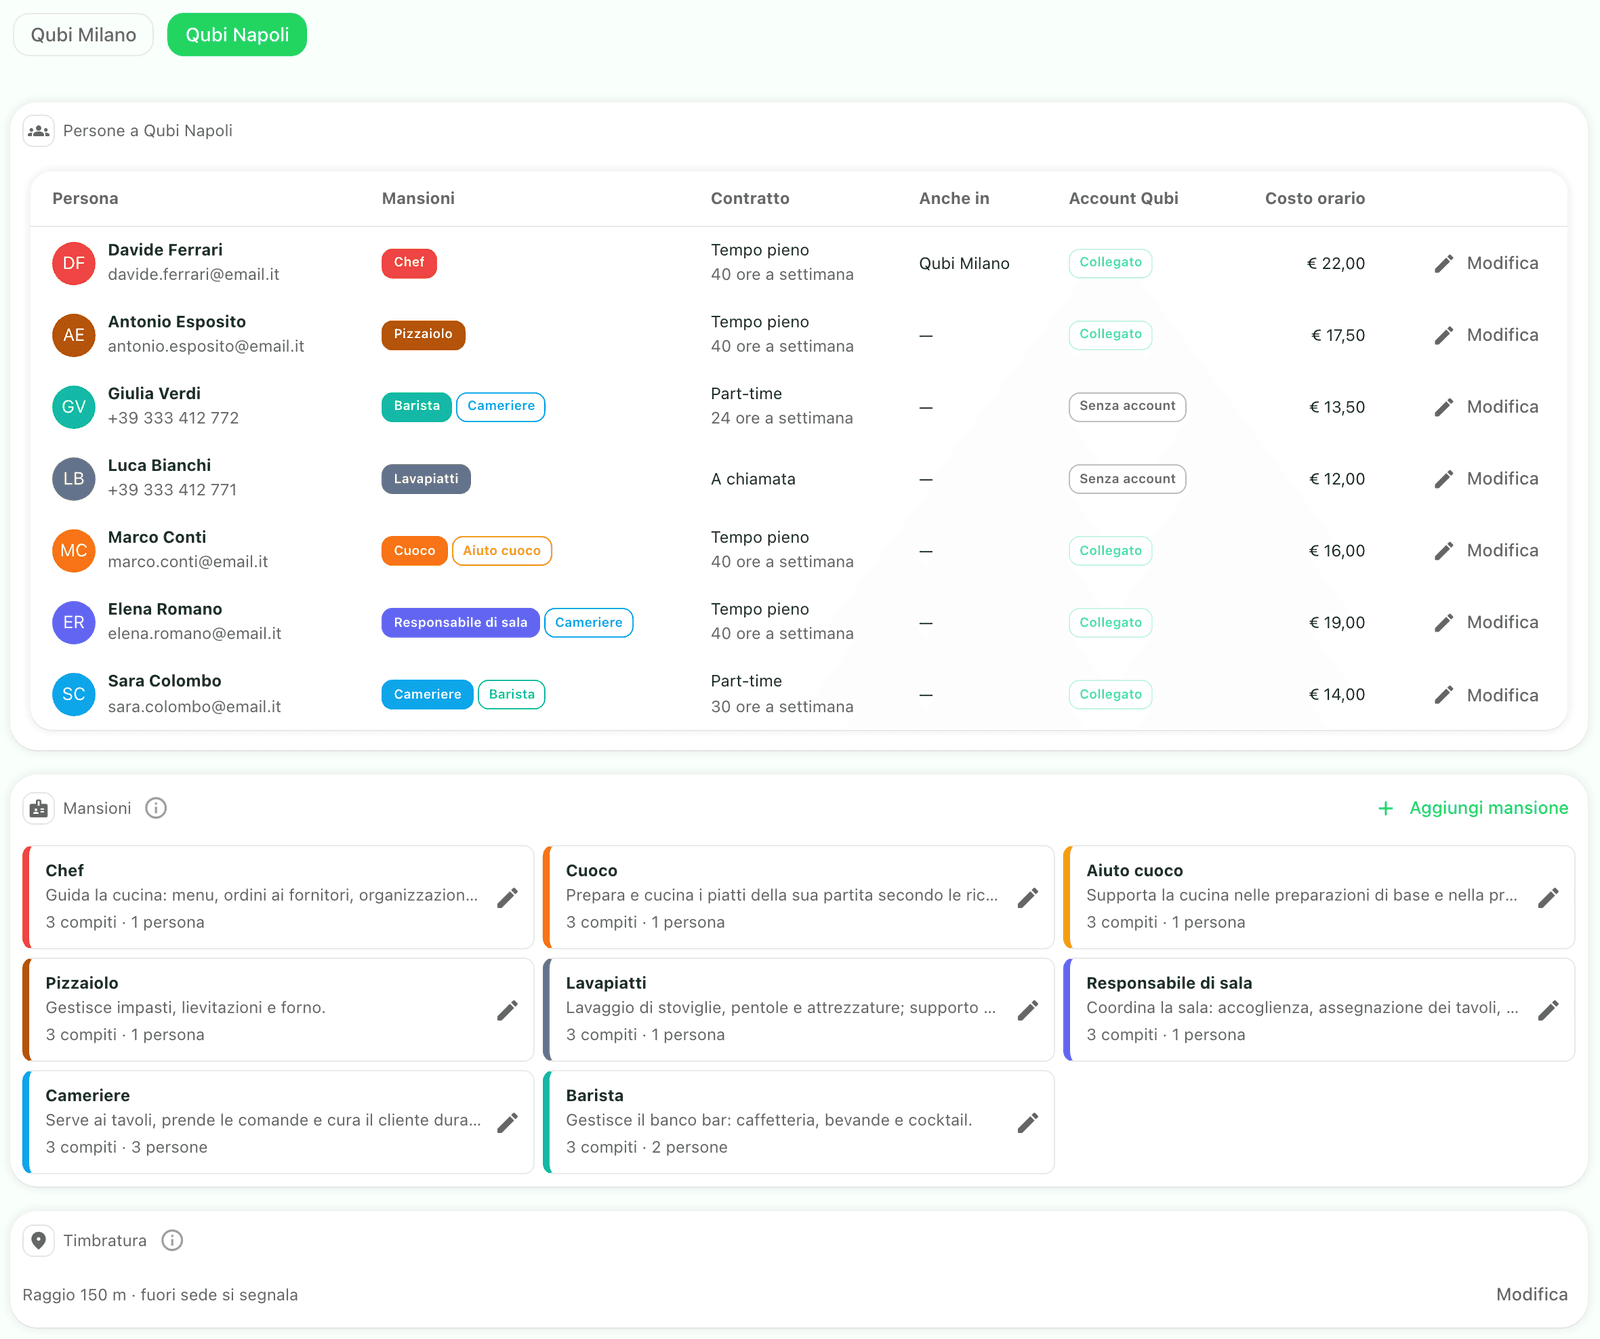Switch to the Qubi Milano tab
Screen dimensions: 1600x1339
click(x=83, y=35)
